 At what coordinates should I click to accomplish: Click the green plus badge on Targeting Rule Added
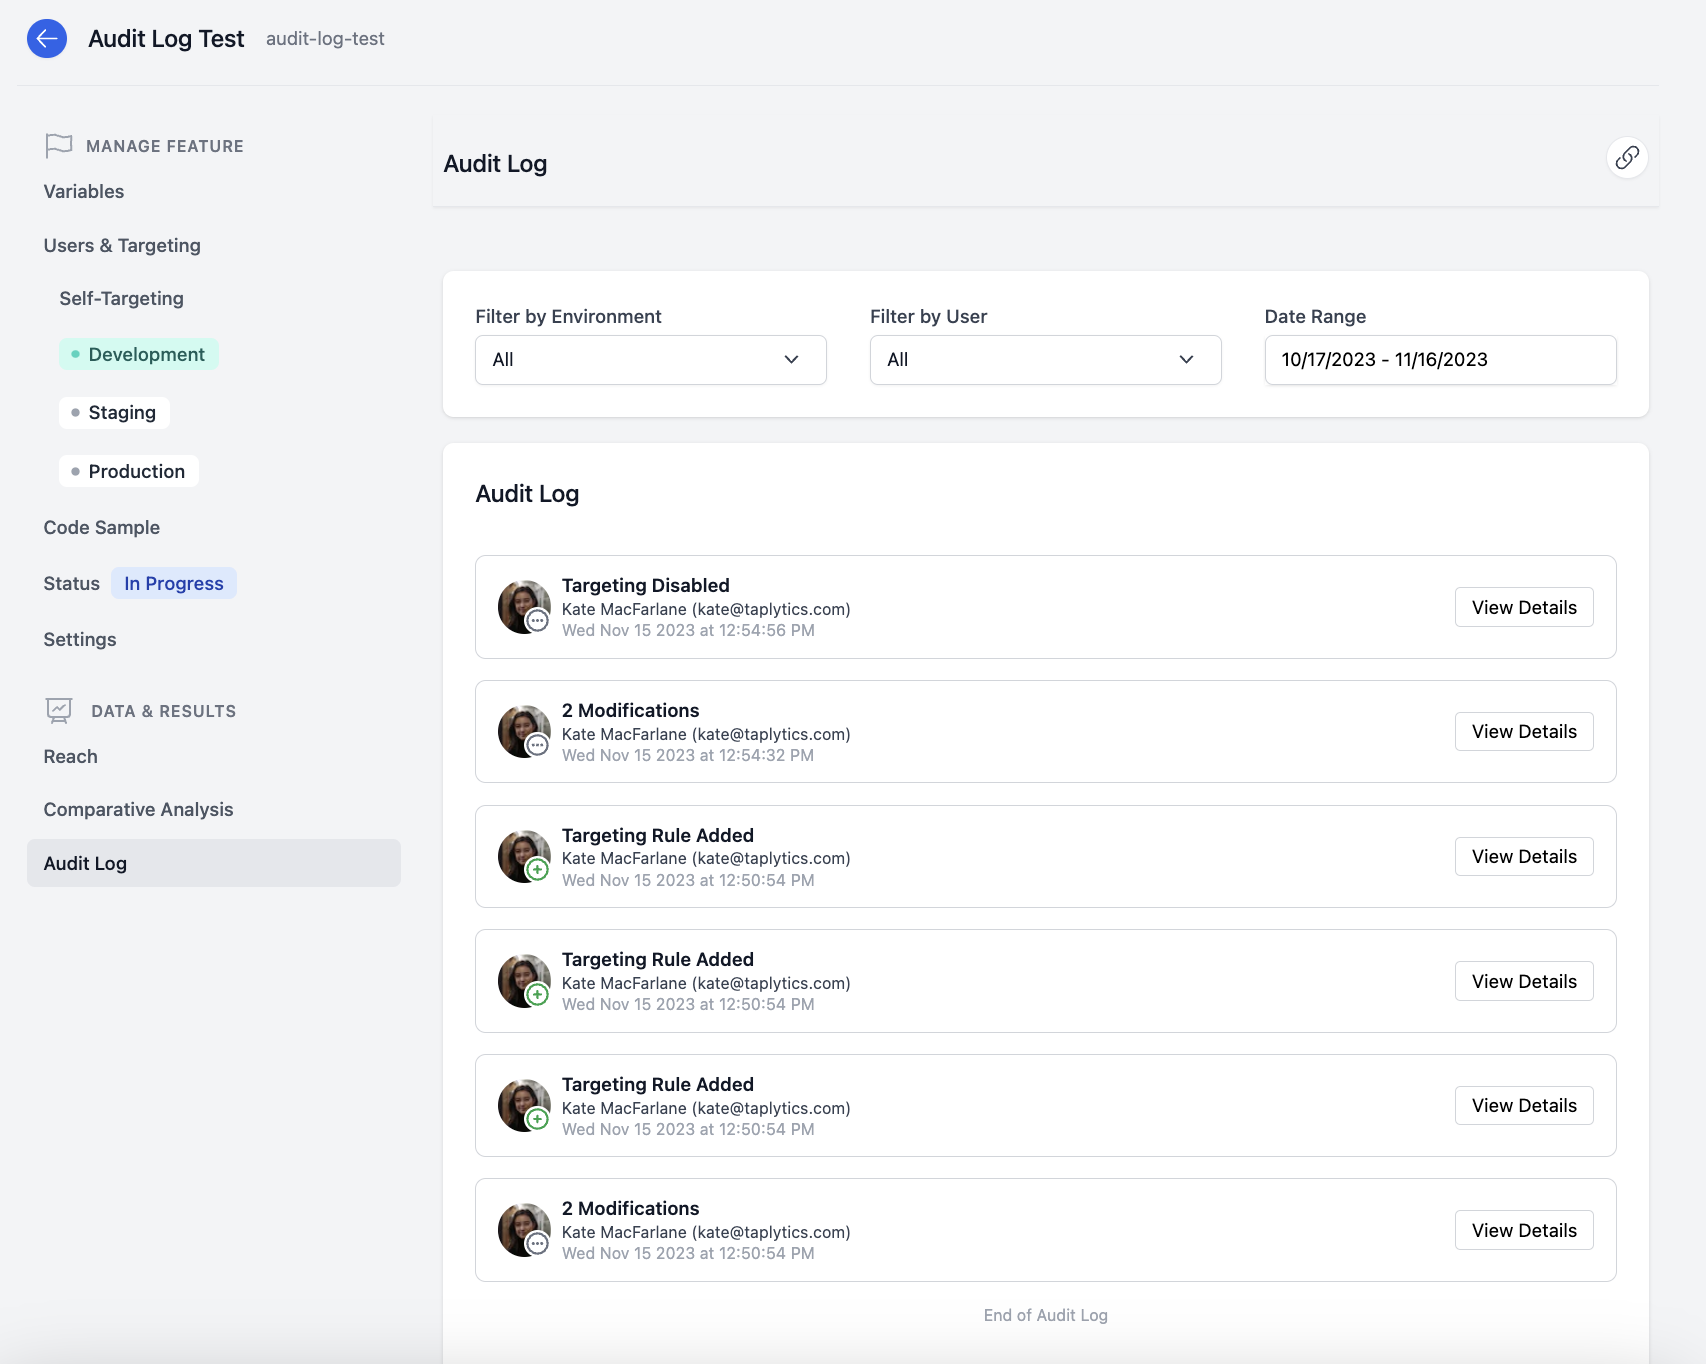pos(538,869)
